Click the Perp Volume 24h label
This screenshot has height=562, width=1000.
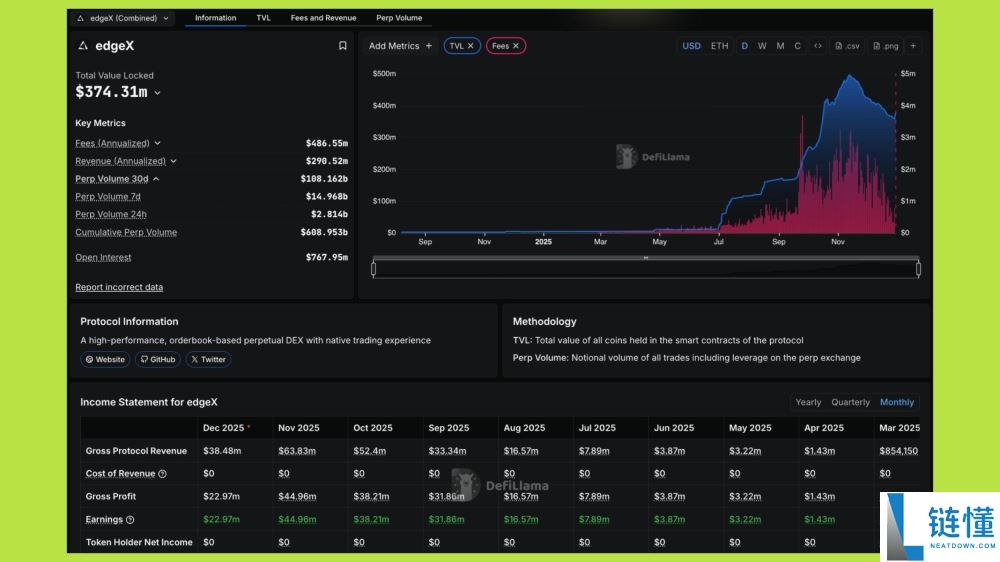110,214
